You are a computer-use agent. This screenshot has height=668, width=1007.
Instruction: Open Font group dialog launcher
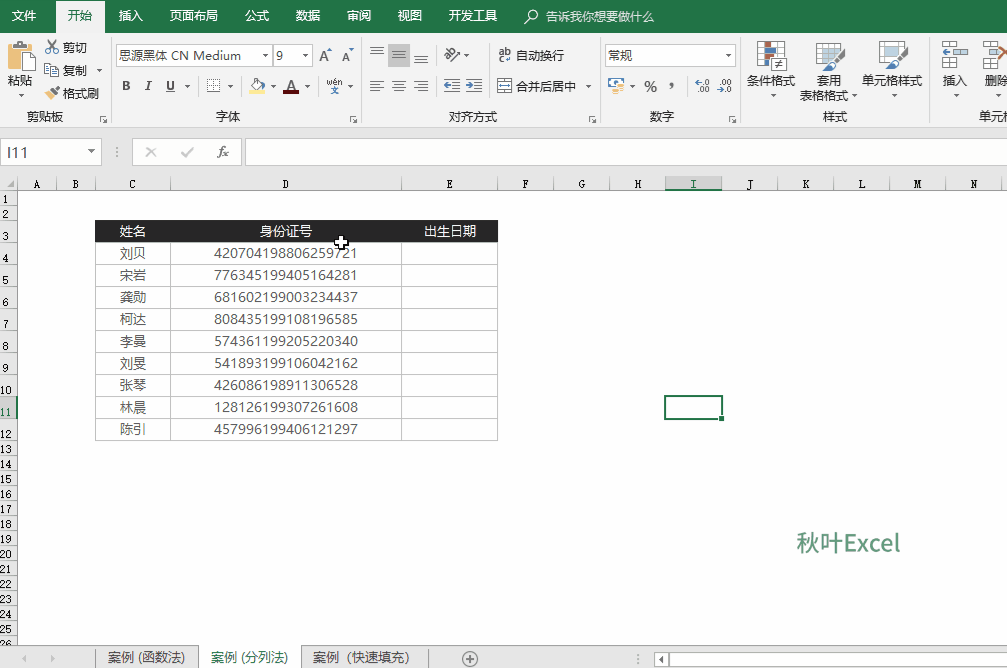click(353, 119)
